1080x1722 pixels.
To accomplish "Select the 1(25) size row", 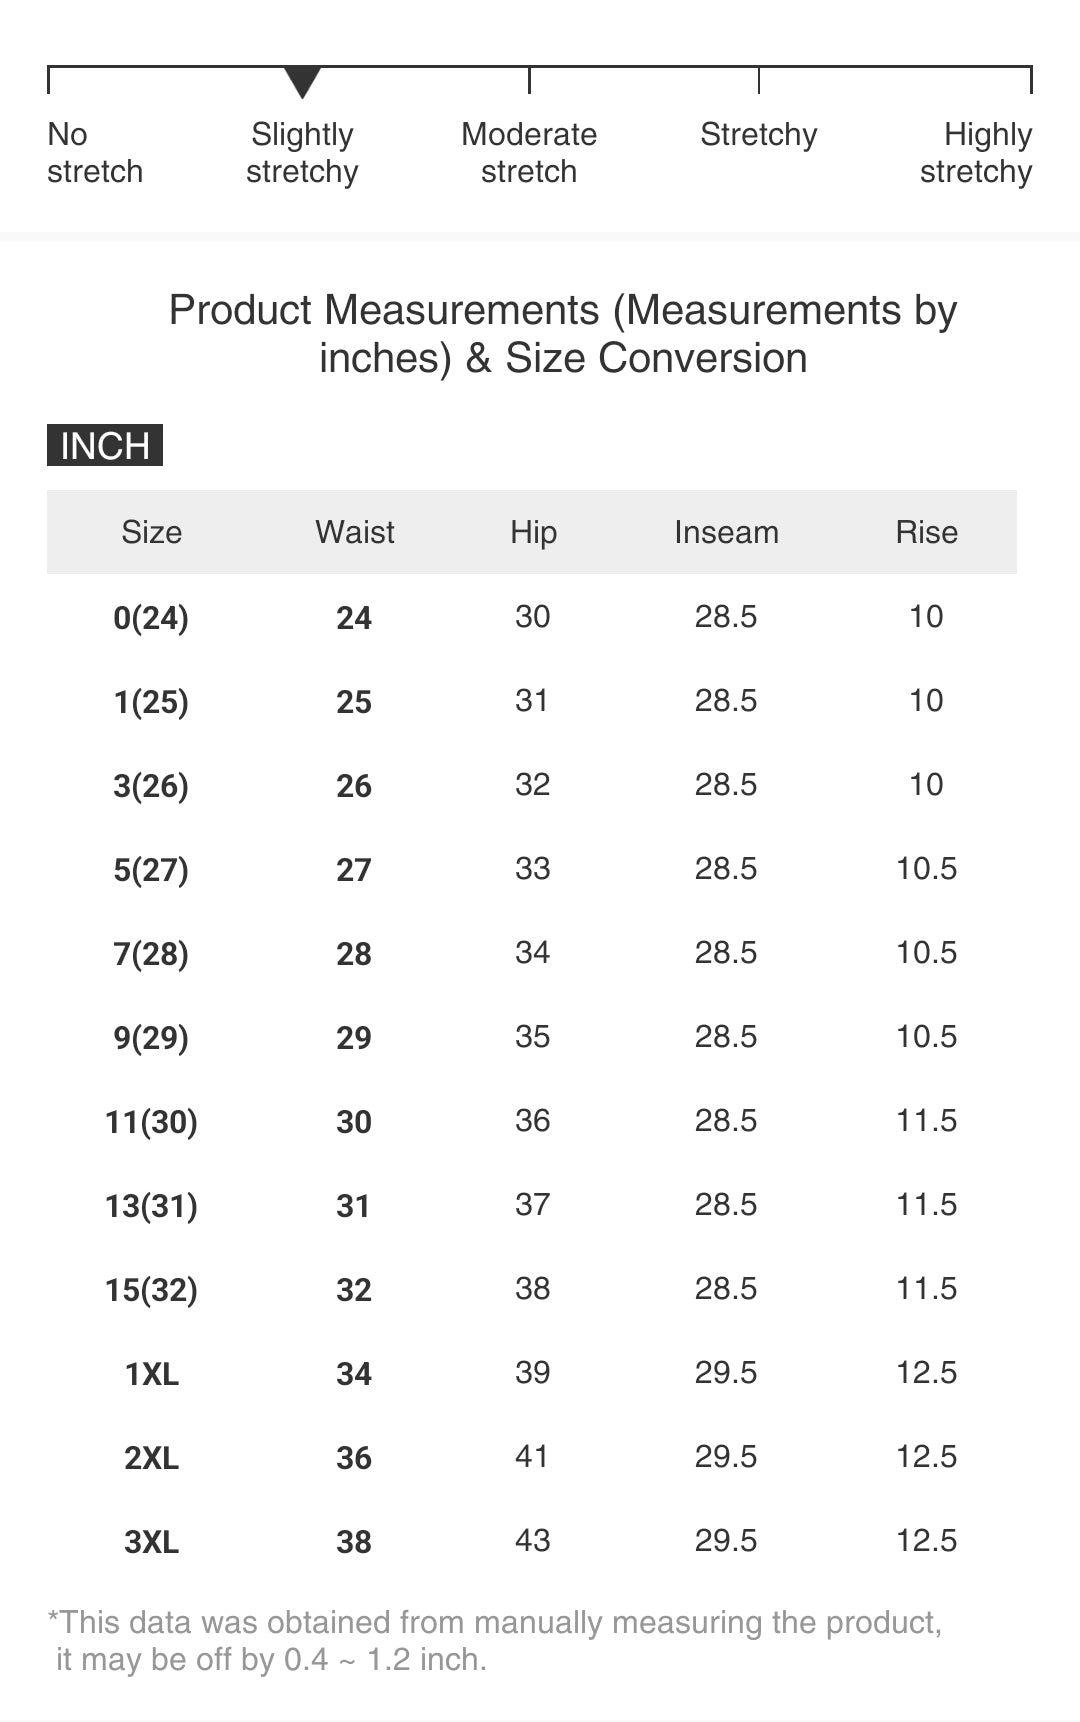I will (151, 702).
